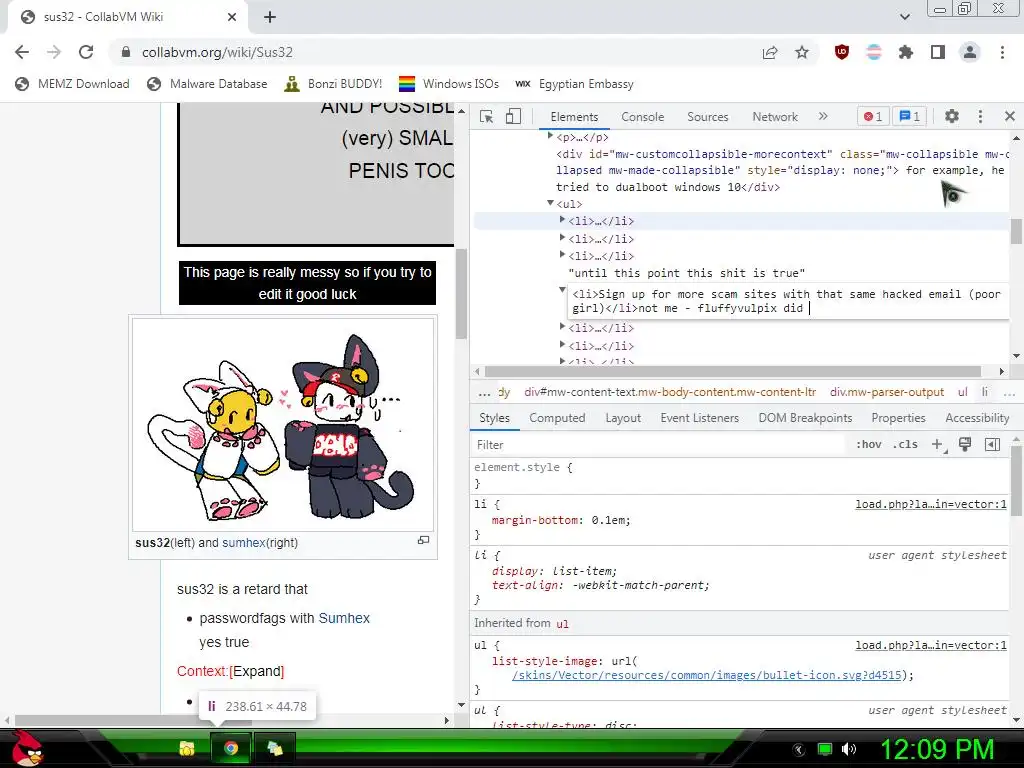The width and height of the screenshot is (1024, 768).
Task: Open a new browser tab
Action: (270, 17)
